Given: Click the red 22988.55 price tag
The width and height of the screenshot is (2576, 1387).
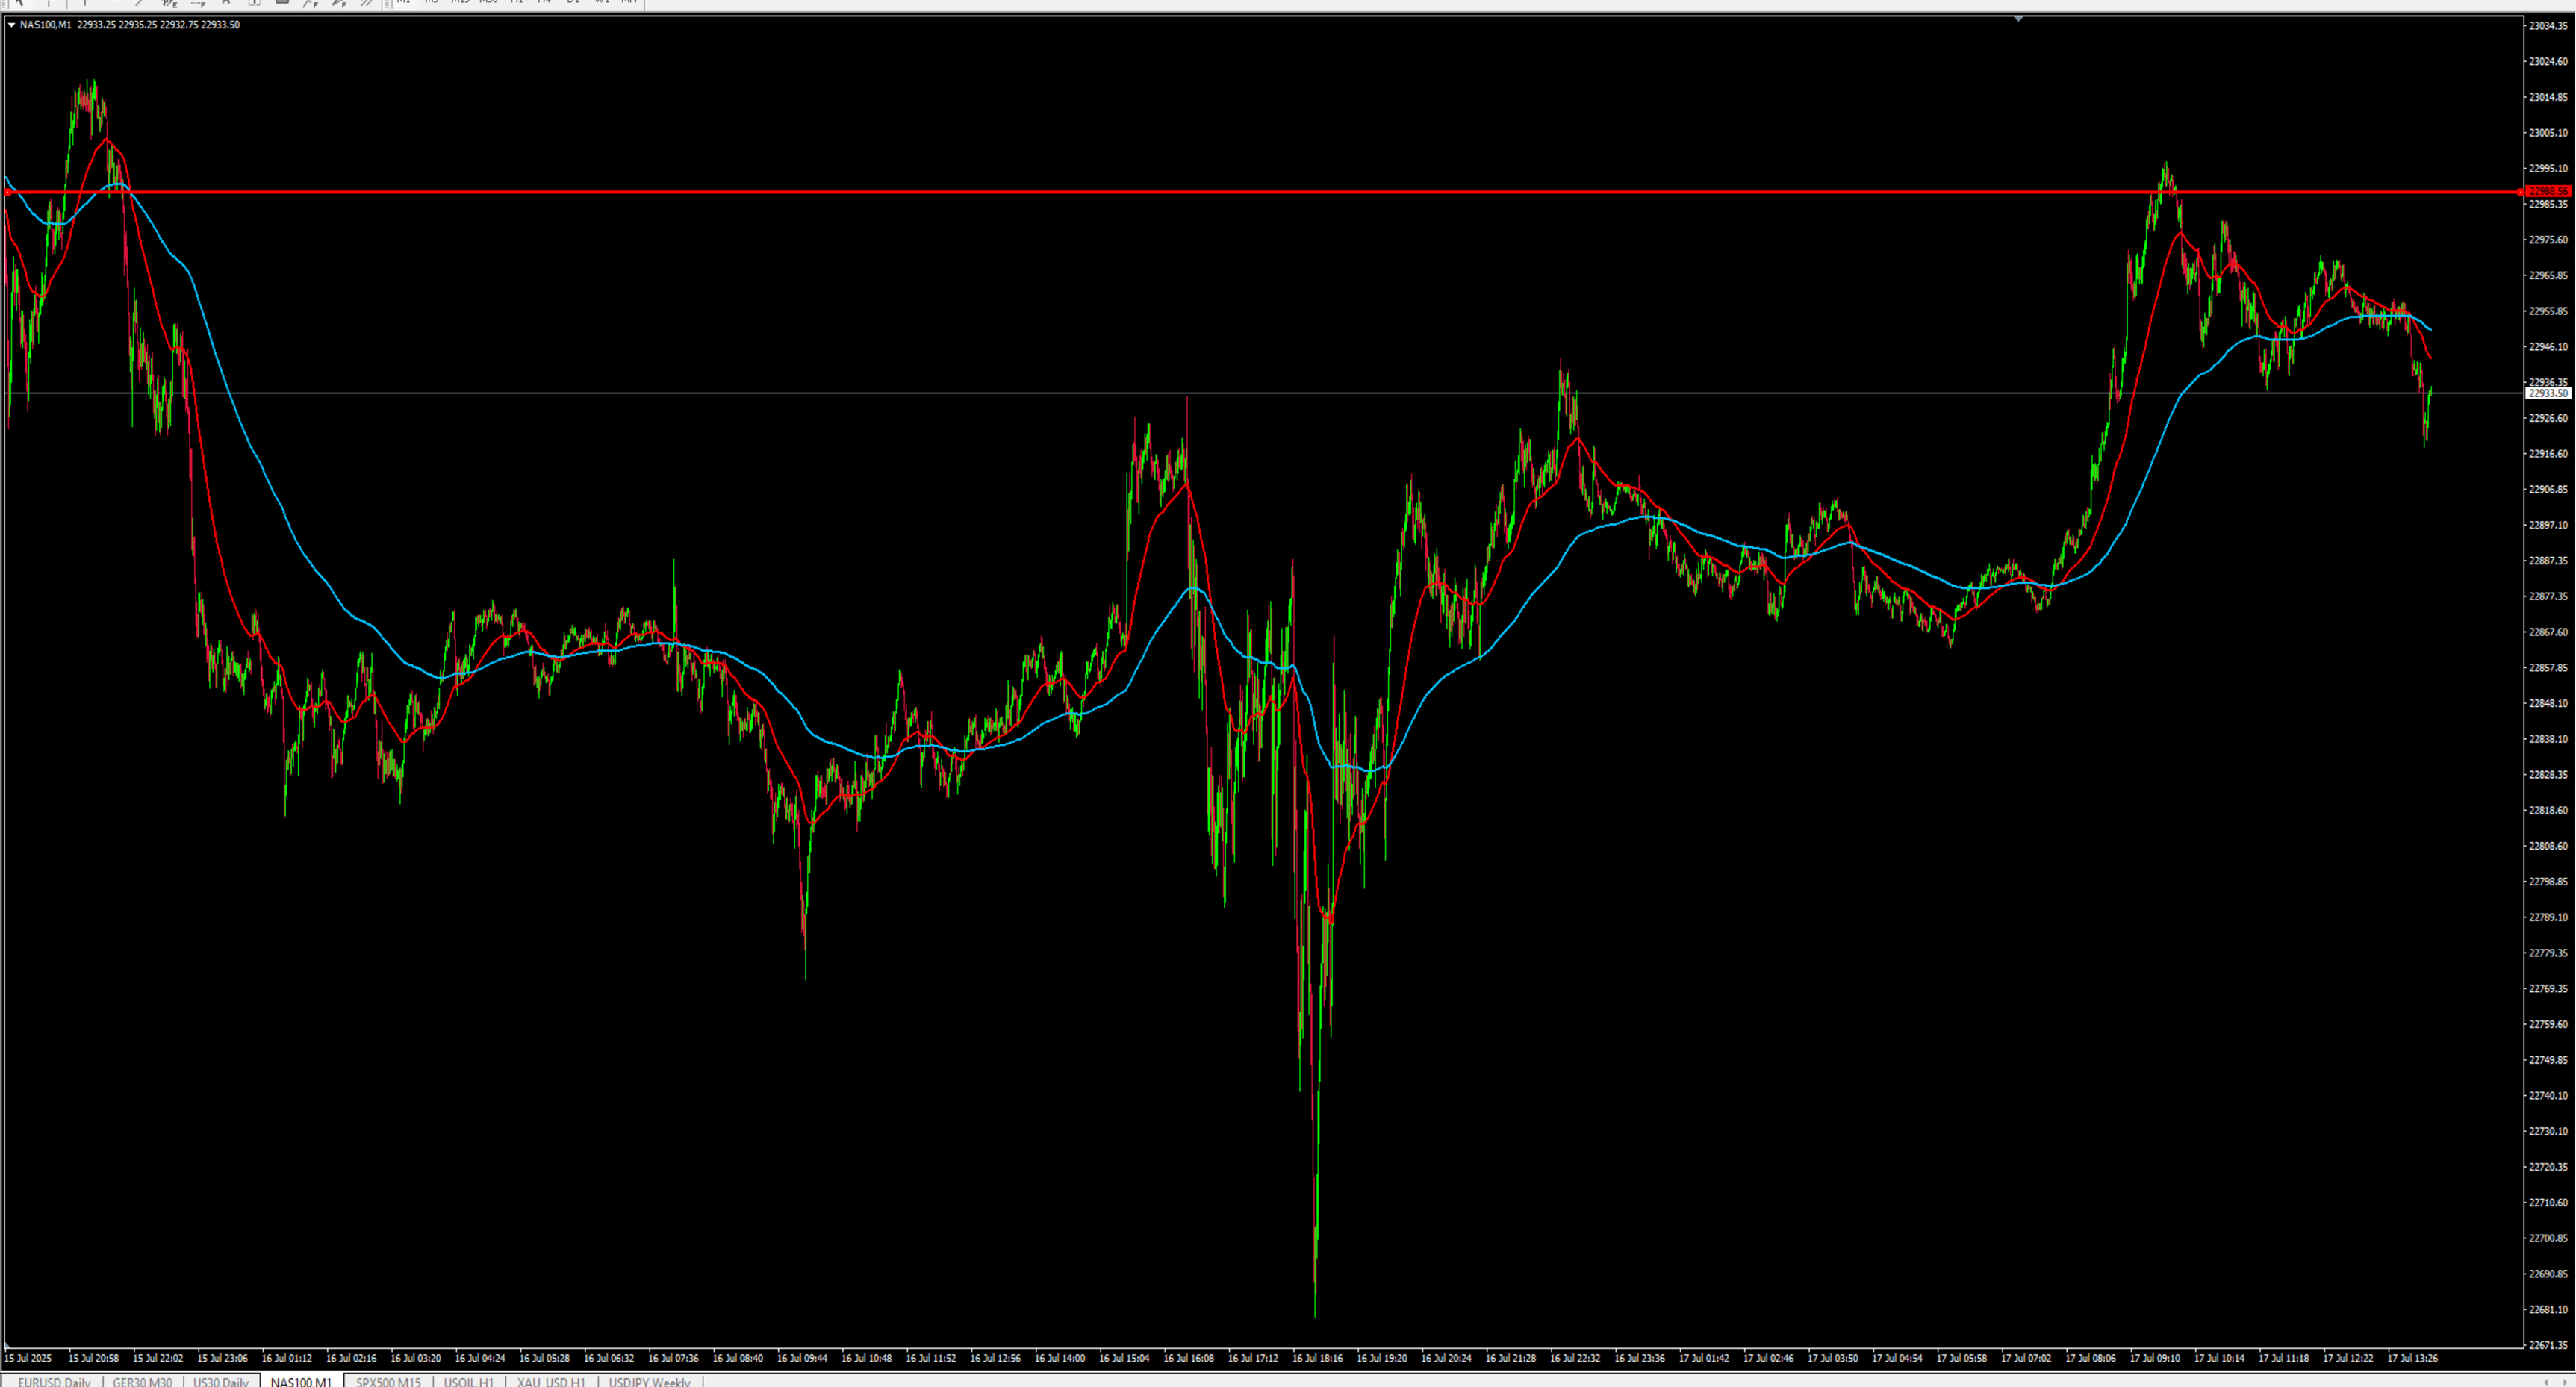Looking at the screenshot, I should click(x=2546, y=191).
